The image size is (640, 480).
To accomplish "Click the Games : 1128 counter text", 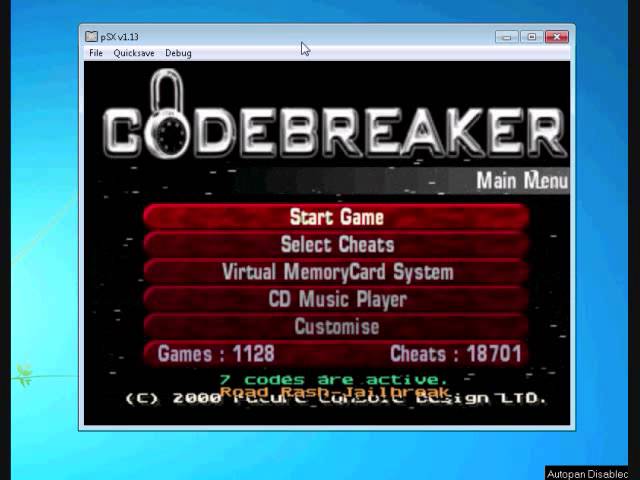I will click(216, 353).
